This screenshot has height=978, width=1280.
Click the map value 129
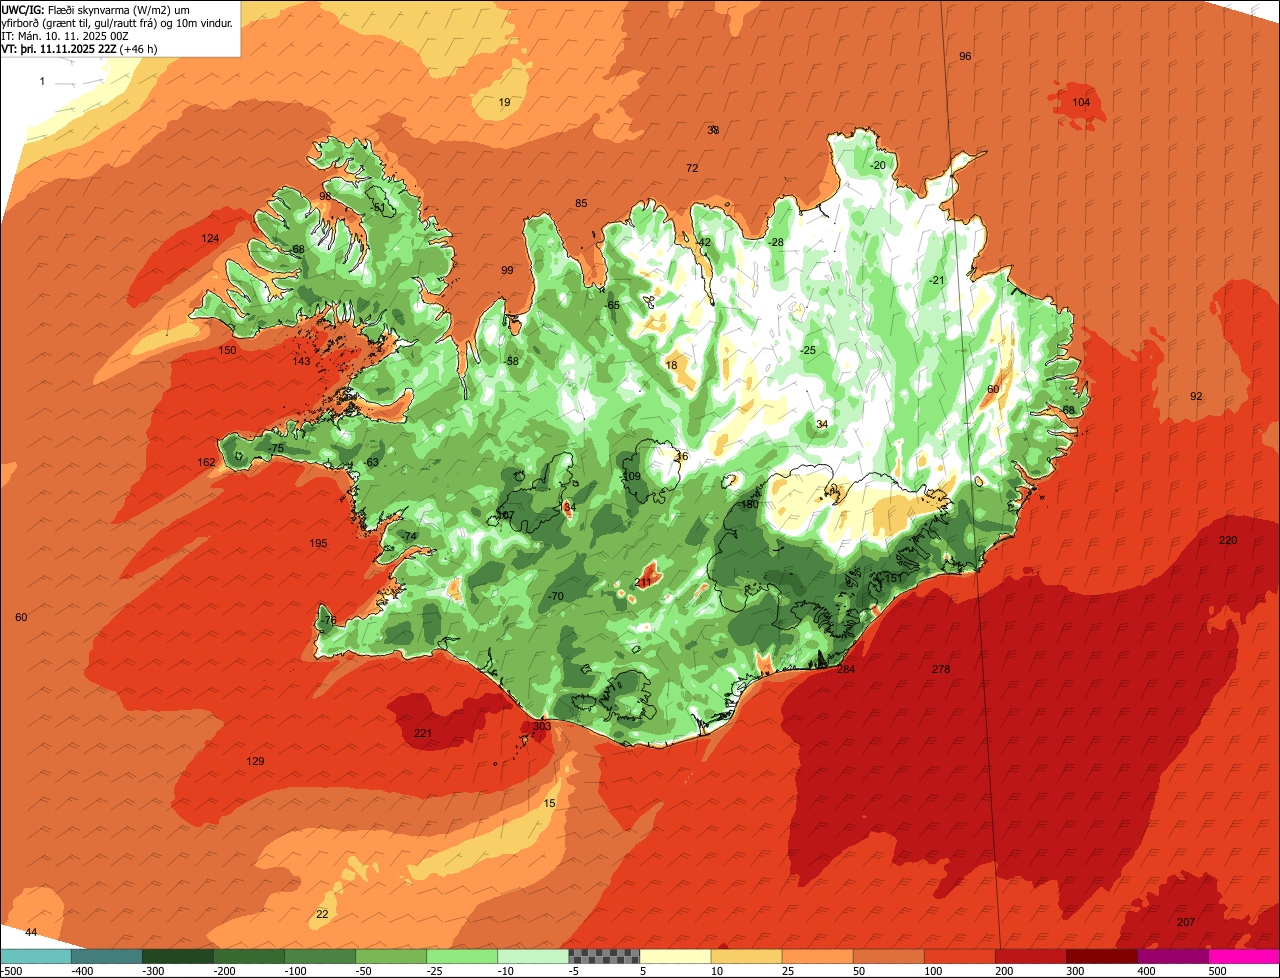256,762
